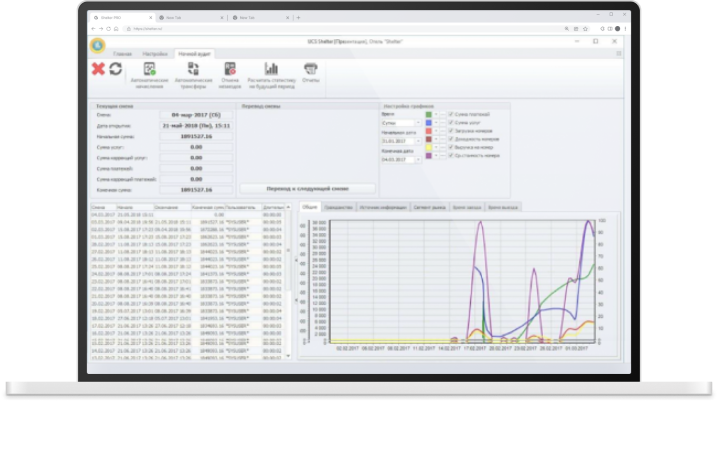
Task: Switch to the Время заезда chart tab
Action: coord(467,207)
